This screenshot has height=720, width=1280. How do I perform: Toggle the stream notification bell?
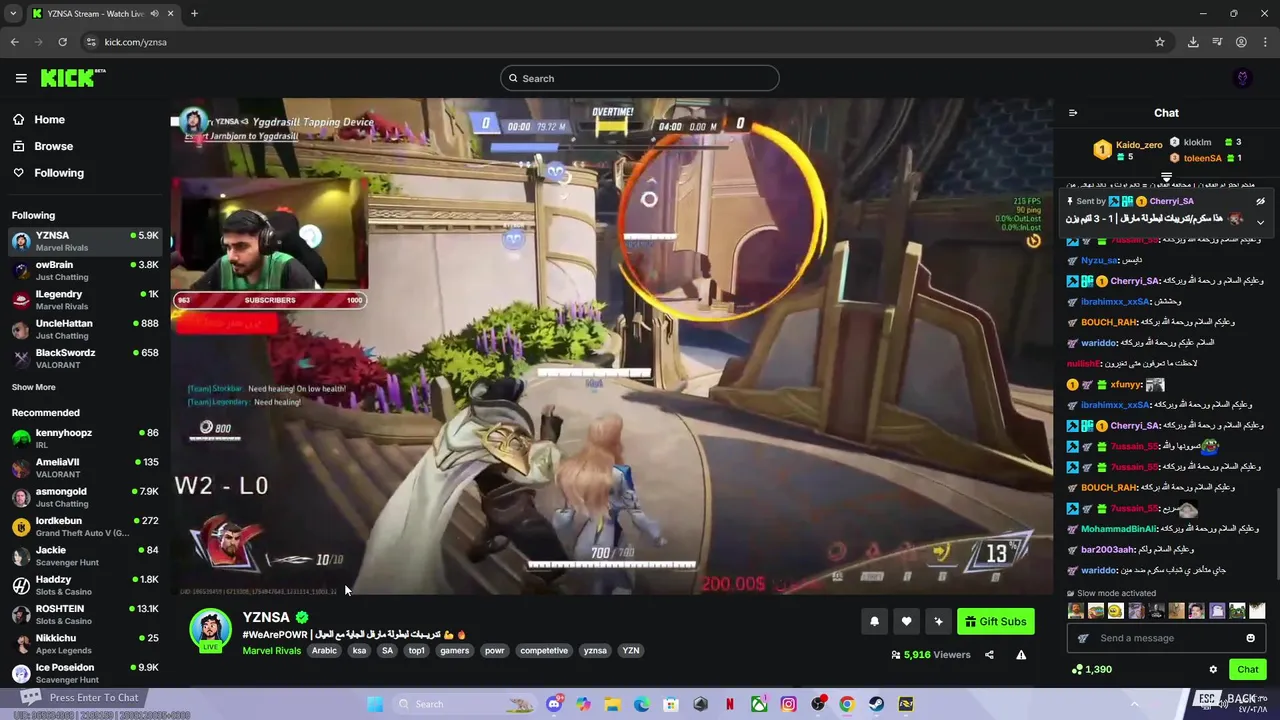[874, 622]
